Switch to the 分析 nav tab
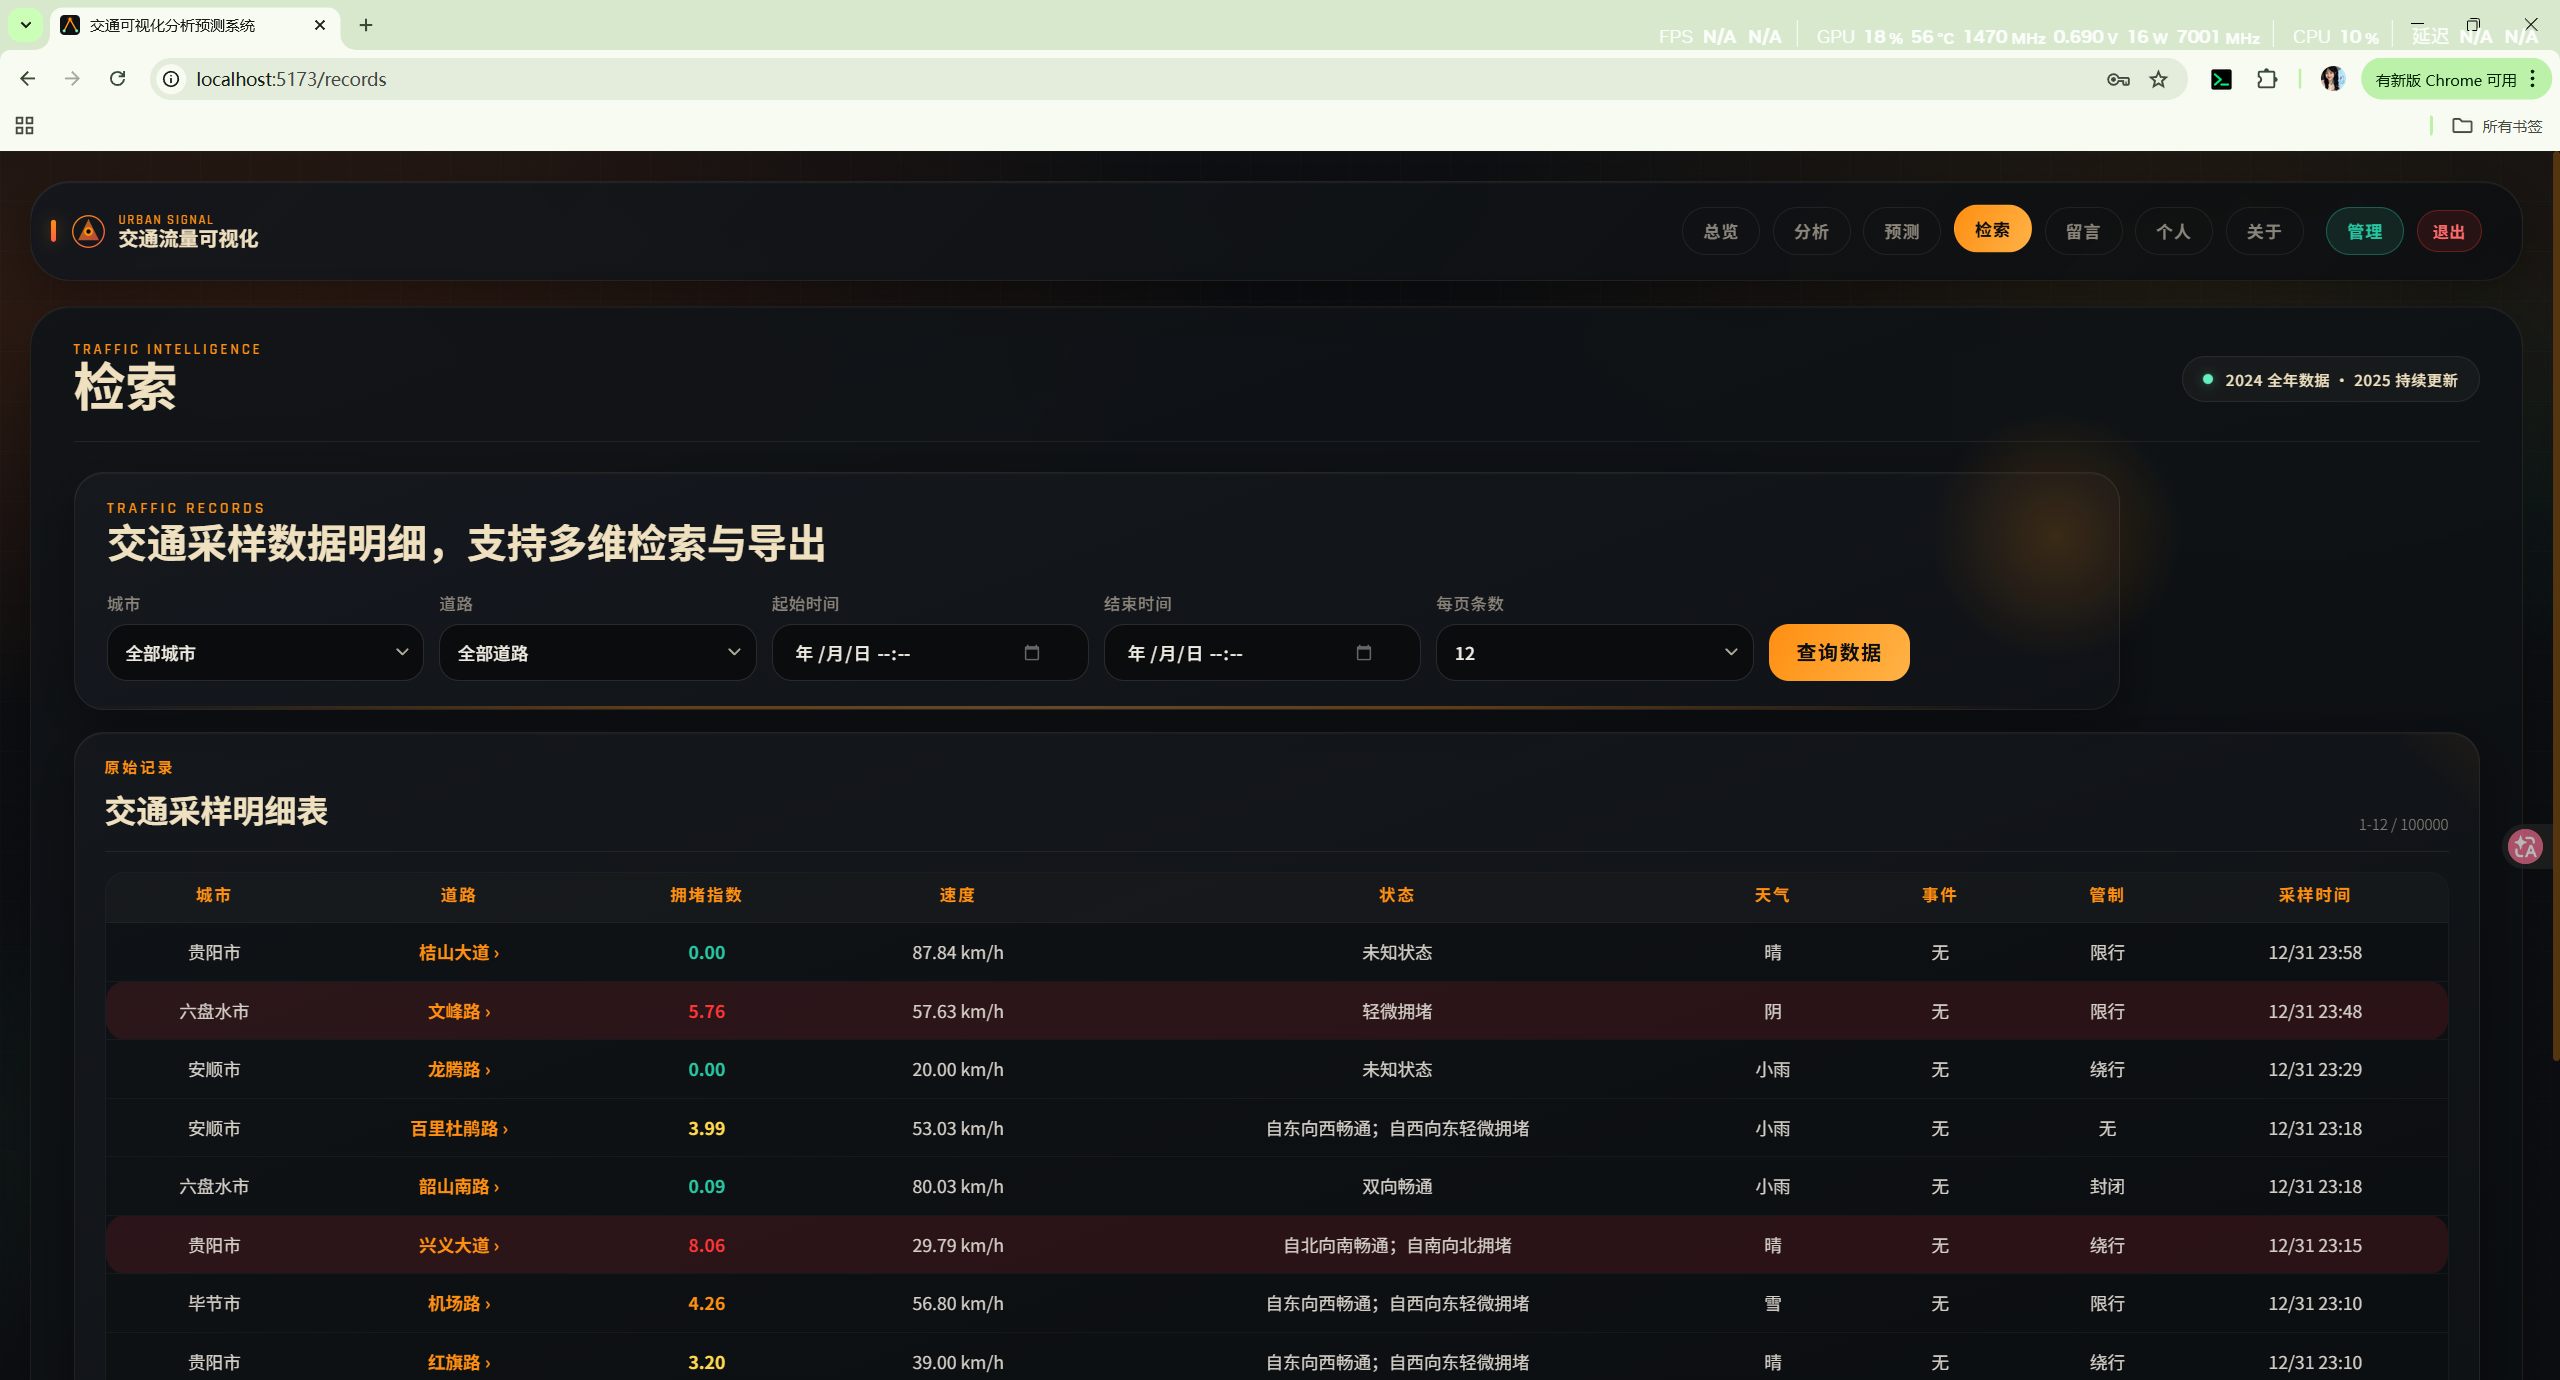Image resolution: width=2560 pixels, height=1380 pixels. pos(1811,231)
